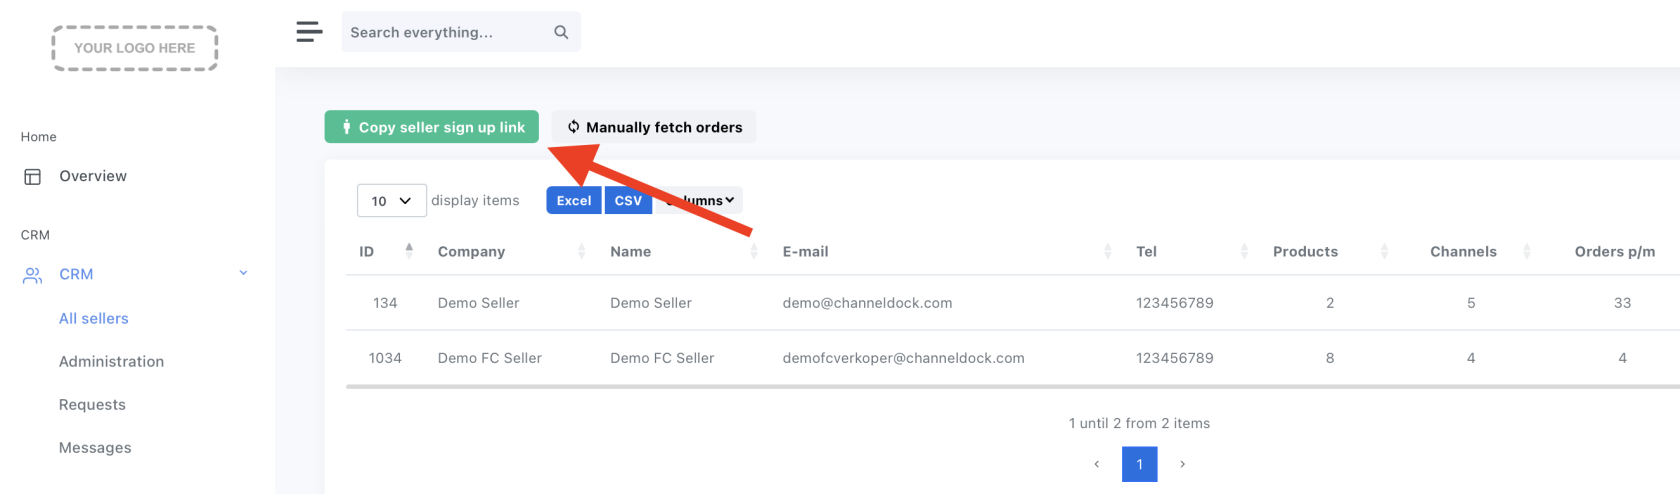Click Tel value in Demo Seller row
Image resolution: width=1680 pixels, height=494 pixels.
tap(1174, 303)
